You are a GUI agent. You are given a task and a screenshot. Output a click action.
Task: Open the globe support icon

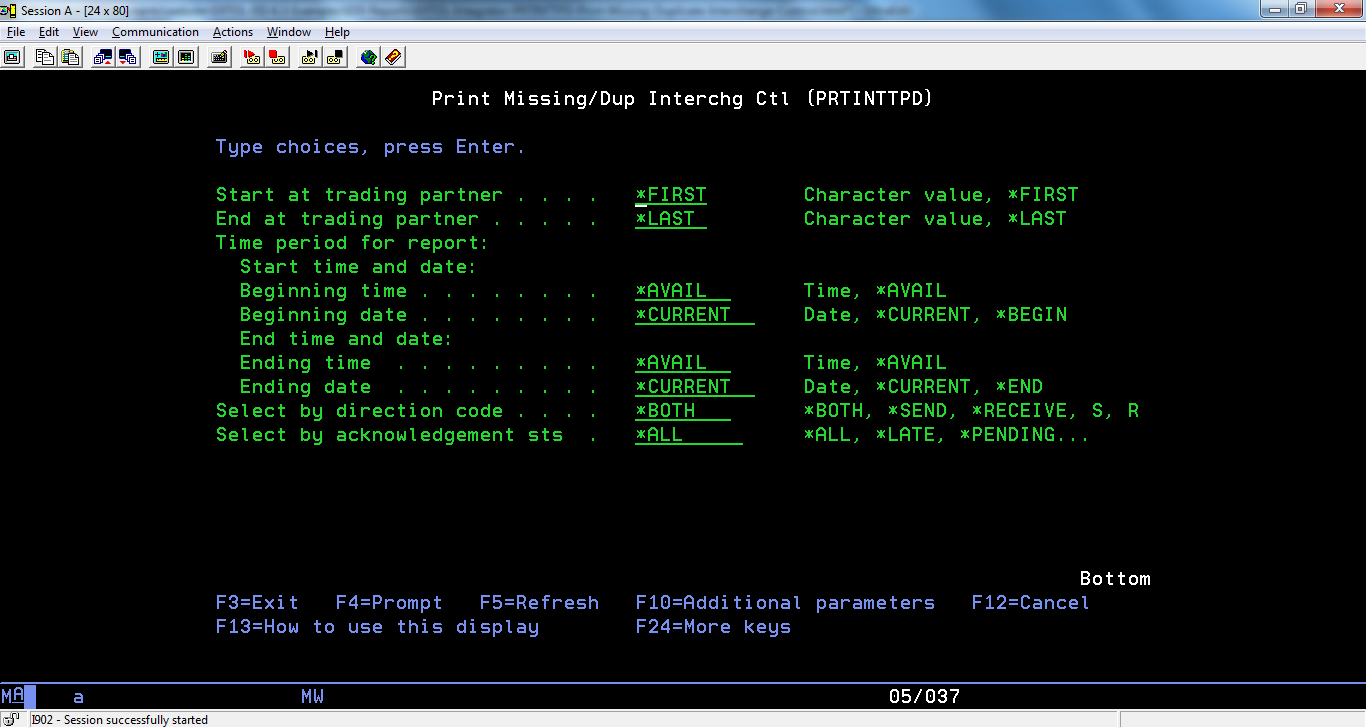tap(368, 57)
